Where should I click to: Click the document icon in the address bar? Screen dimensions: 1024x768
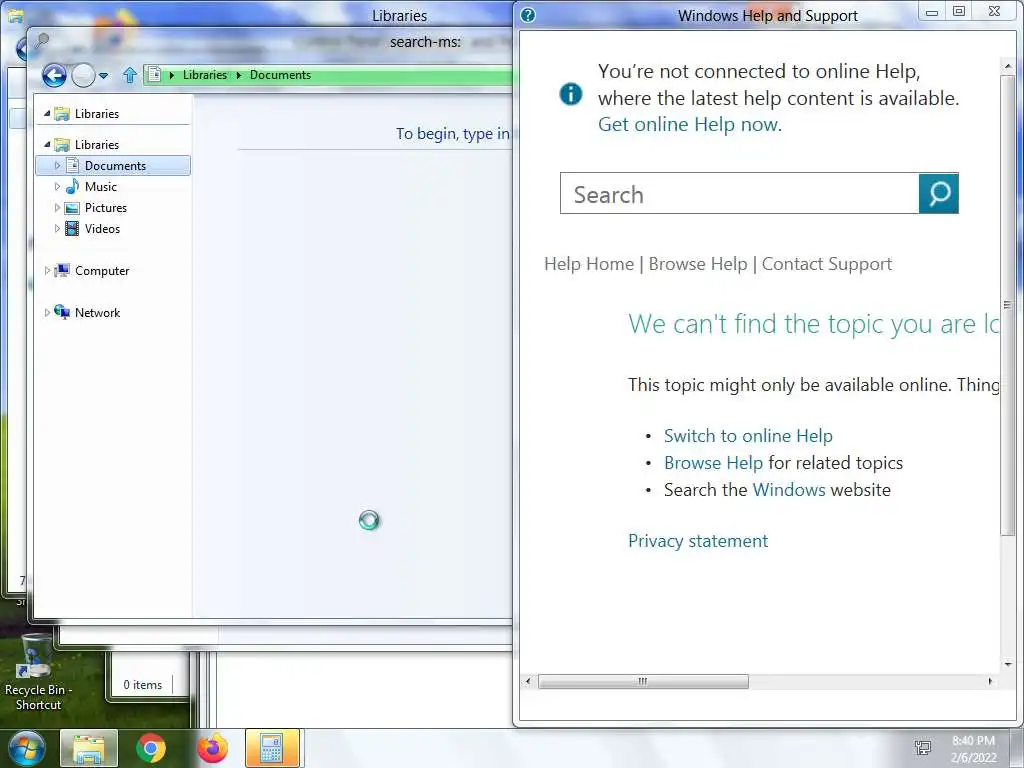click(x=154, y=74)
